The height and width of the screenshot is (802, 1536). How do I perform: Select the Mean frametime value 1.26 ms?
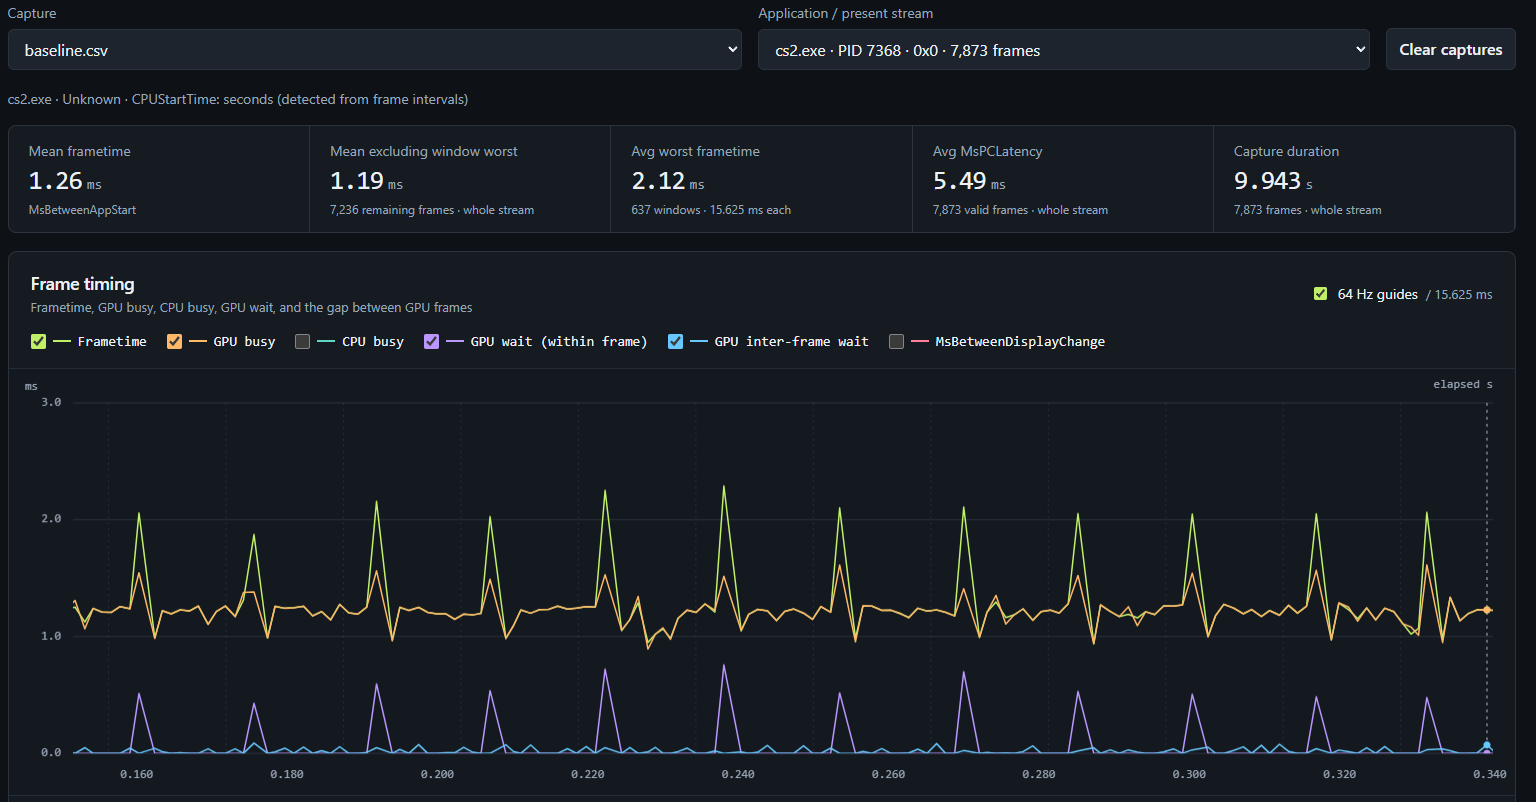coord(65,181)
